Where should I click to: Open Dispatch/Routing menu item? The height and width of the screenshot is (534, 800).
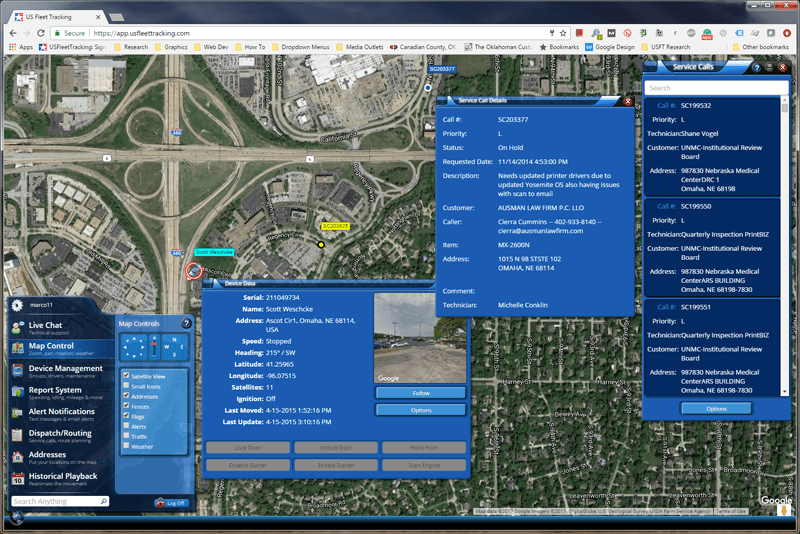pos(61,436)
